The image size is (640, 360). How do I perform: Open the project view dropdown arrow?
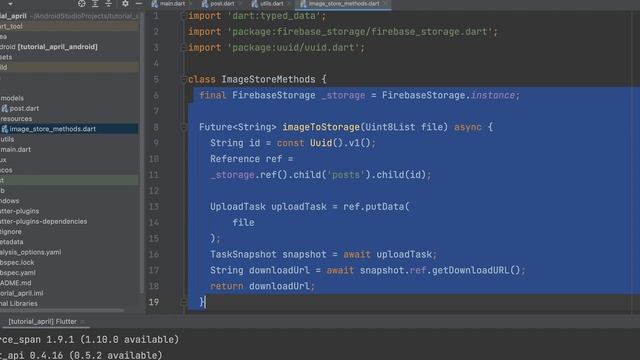10,4
